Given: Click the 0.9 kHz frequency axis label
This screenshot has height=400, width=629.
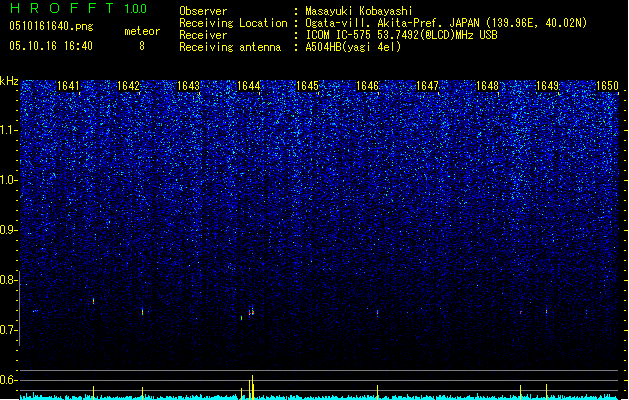Looking at the screenshot, I should click(x=9, y=230).
